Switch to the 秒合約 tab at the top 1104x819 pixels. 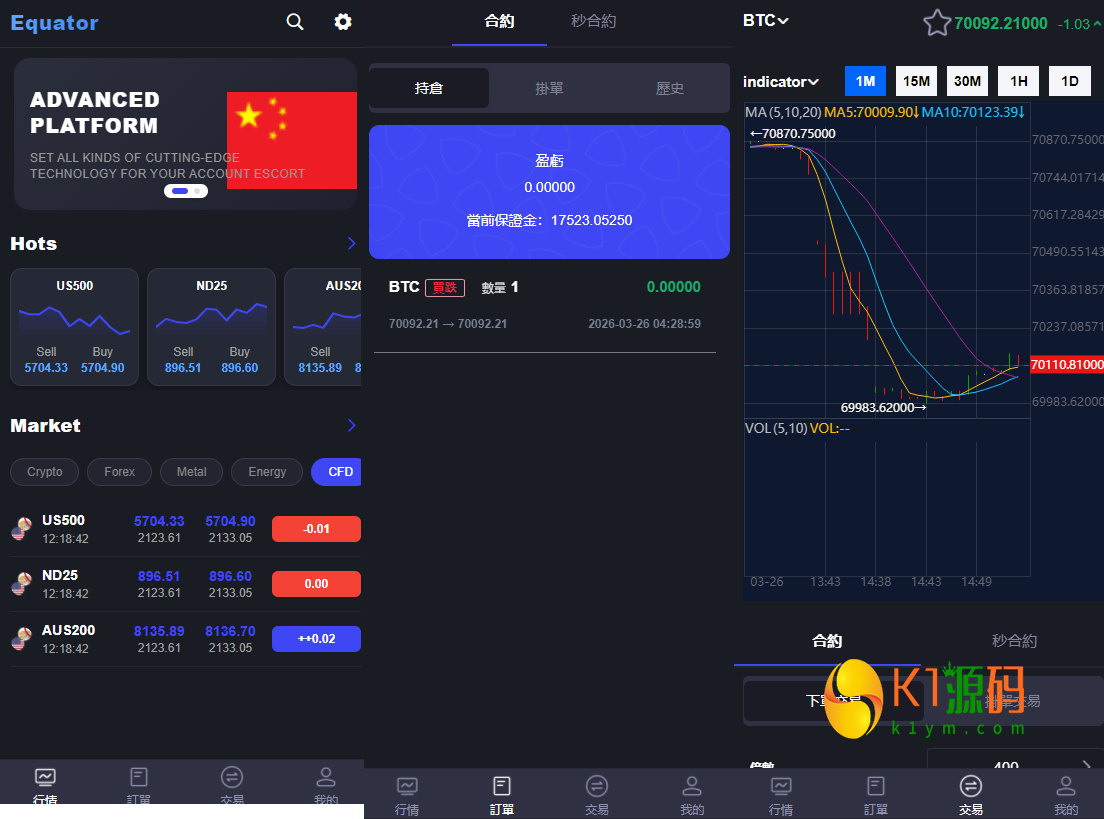(x=593, y=20)
